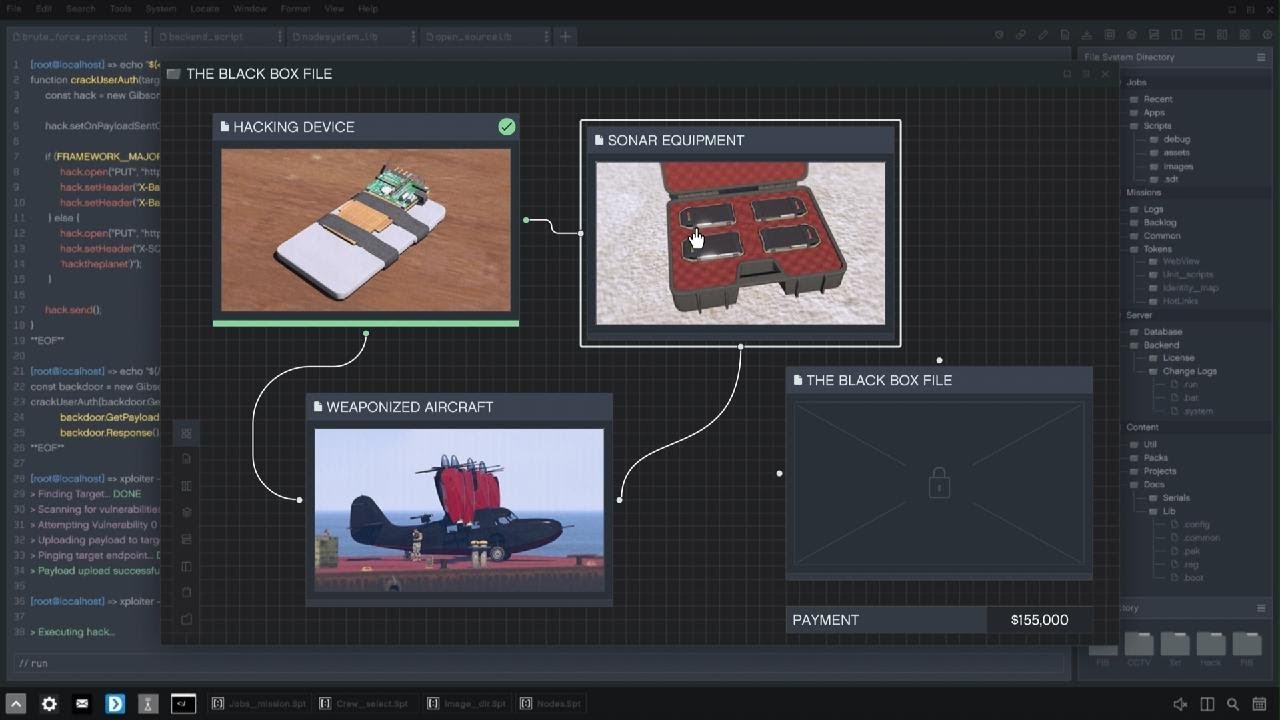The height and width of the screenshot is (720, 1280).
Task: Open the settings gear in the taskbar
Action: point(49,704)
